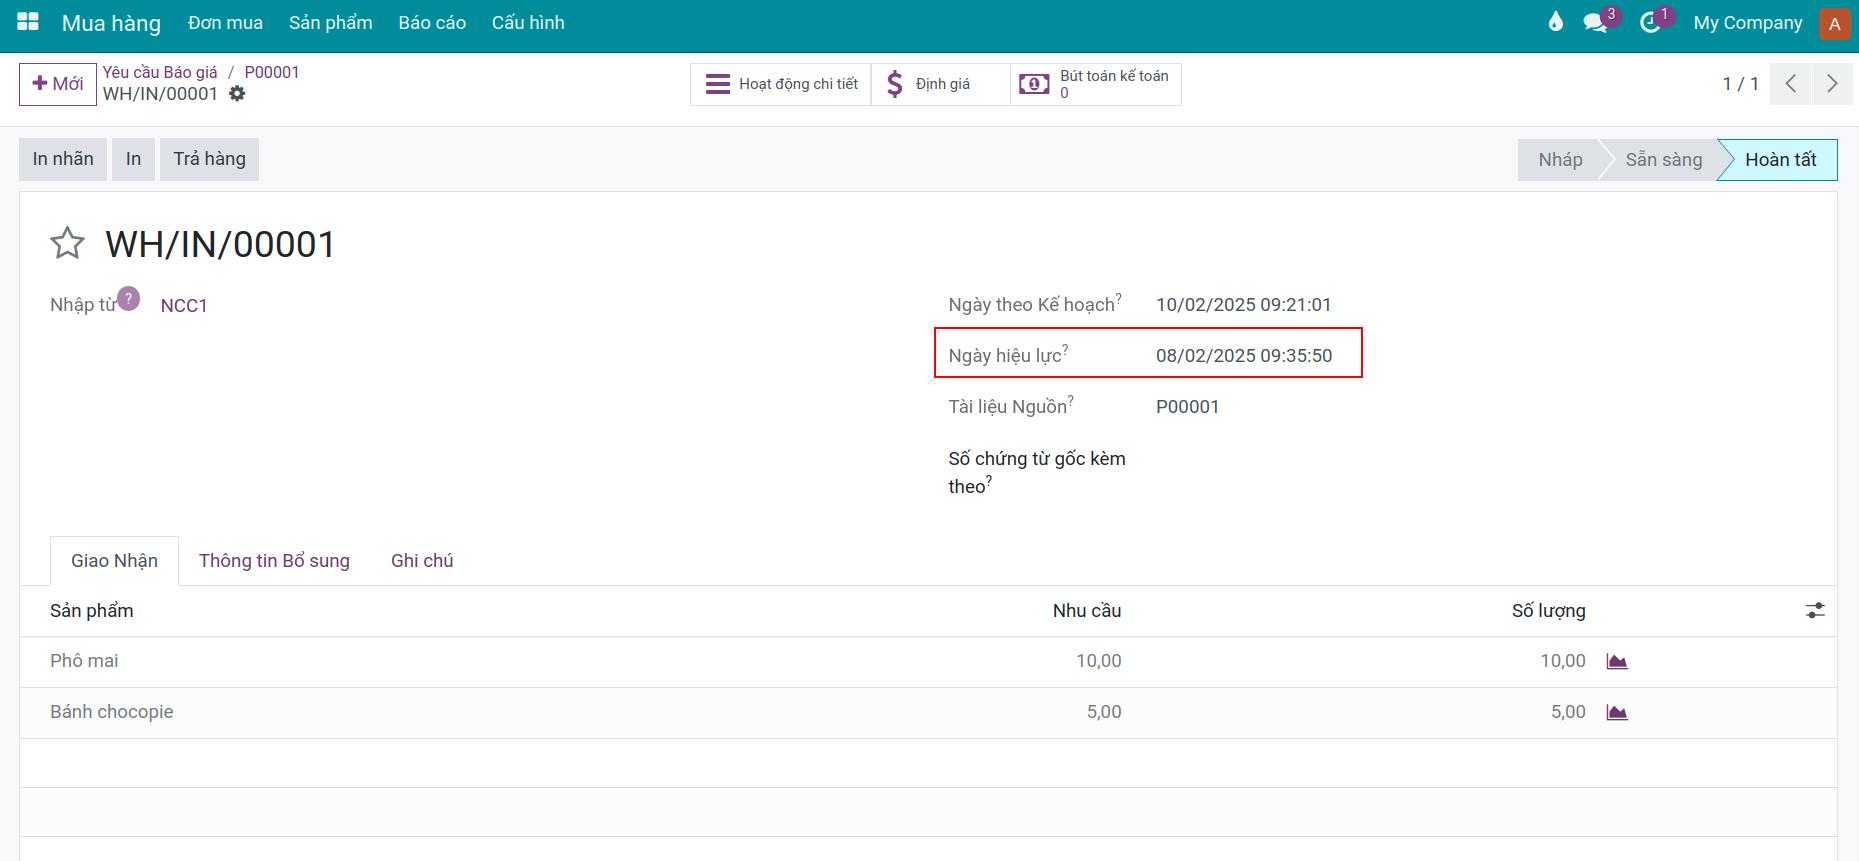This screenshot has height=861, width=1859.
Task: Click the water drop icon in top bar
Action: [1555, 22]
